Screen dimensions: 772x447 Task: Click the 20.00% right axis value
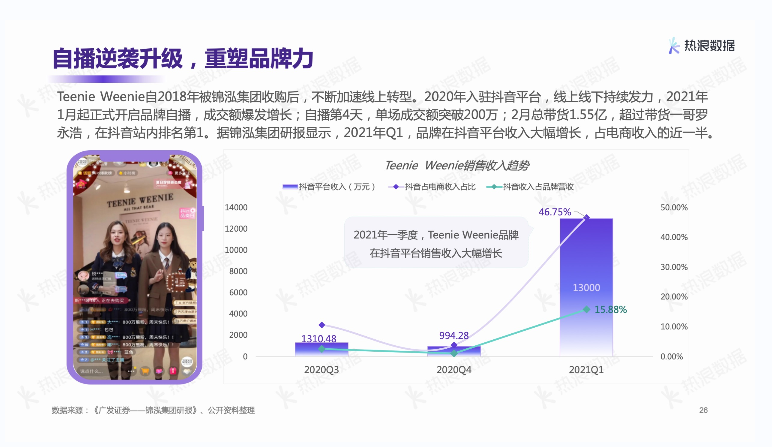pos(674,297)
